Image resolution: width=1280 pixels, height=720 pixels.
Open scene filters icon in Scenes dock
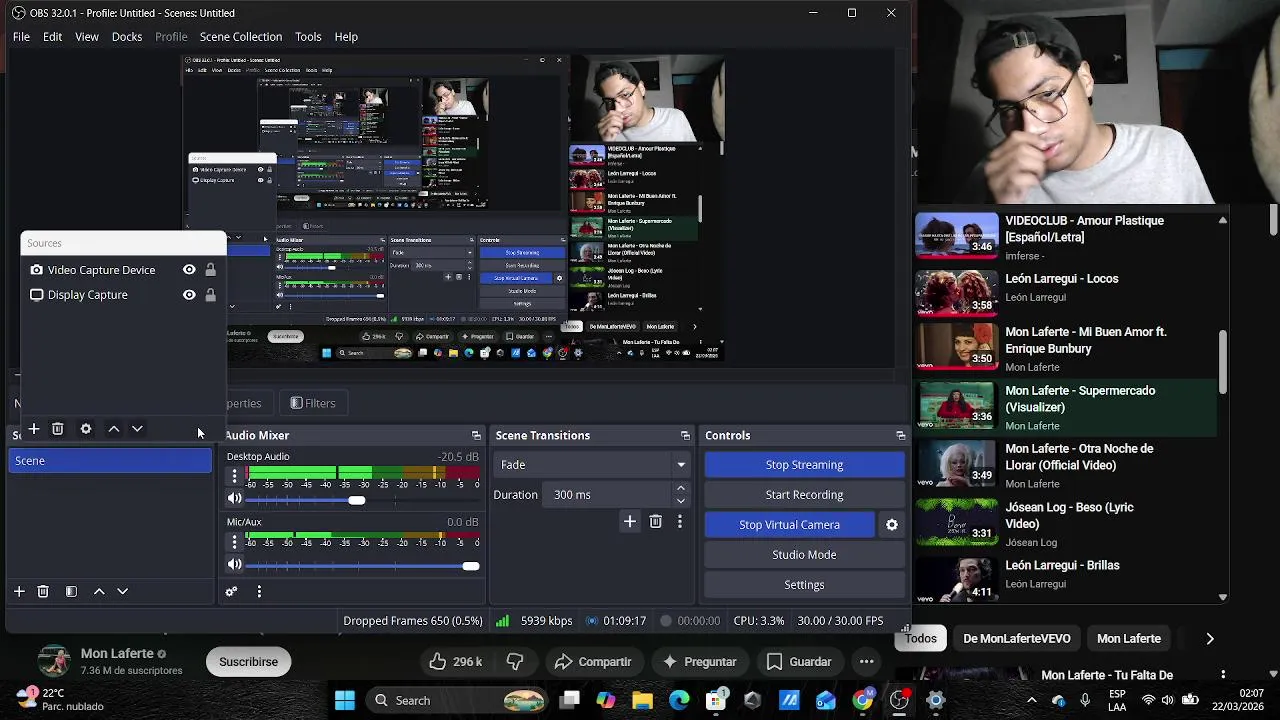[71, 591]
